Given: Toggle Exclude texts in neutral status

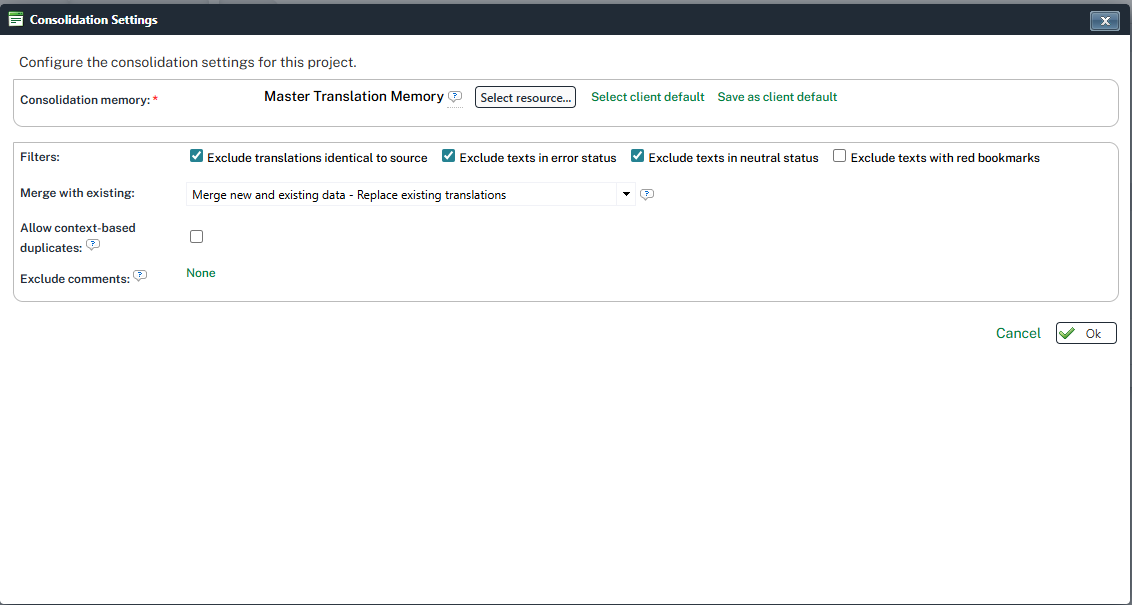Looking at the screenshot, I should 637,156.
